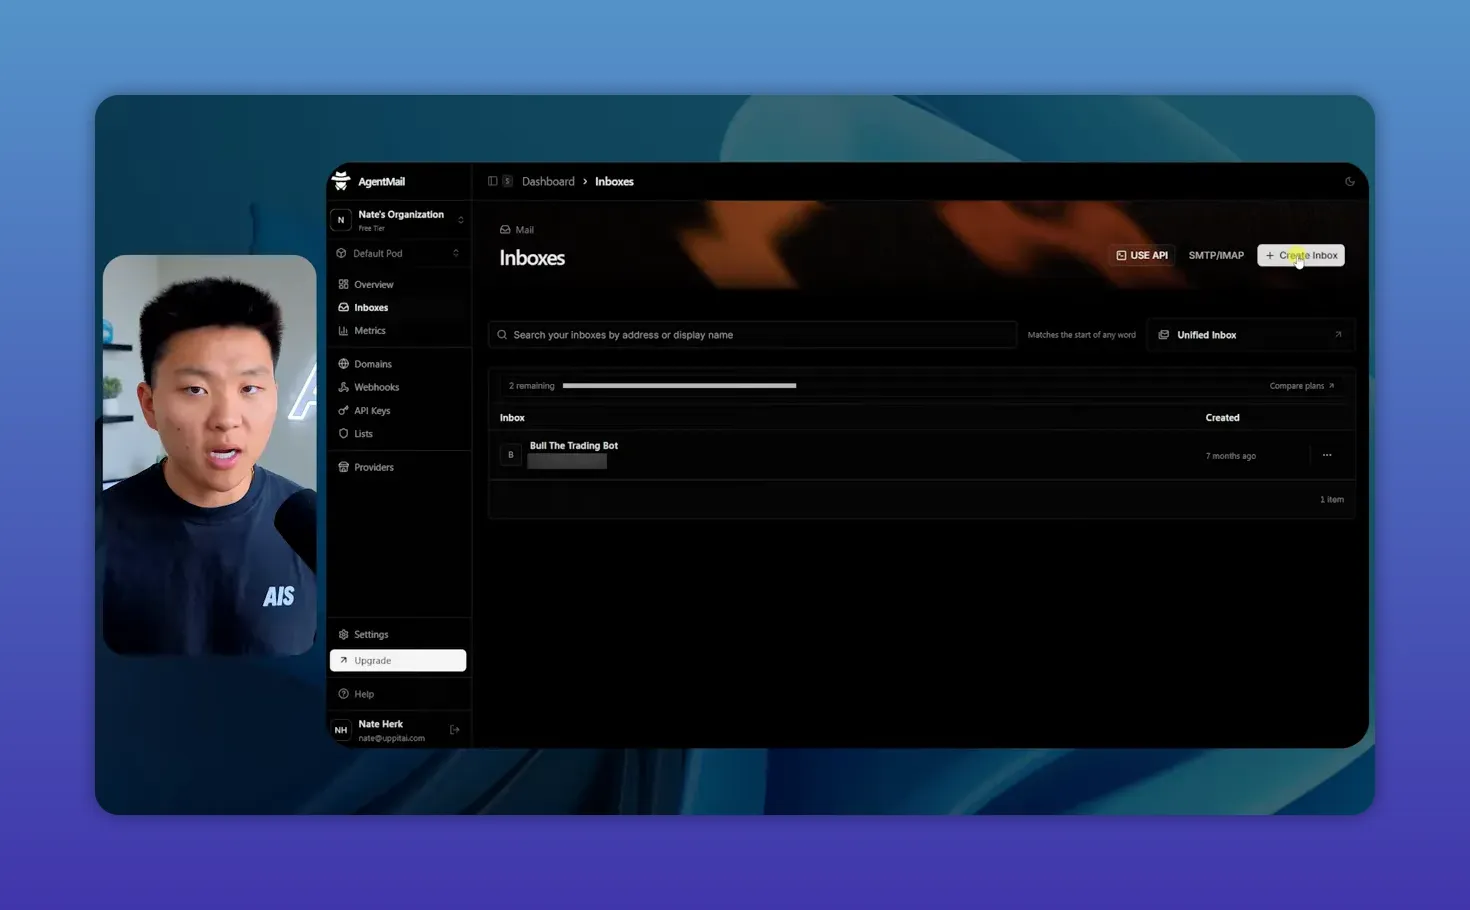
Task: Click the Unified Inbox external arrow icon
Action: tap(1338, 335)
